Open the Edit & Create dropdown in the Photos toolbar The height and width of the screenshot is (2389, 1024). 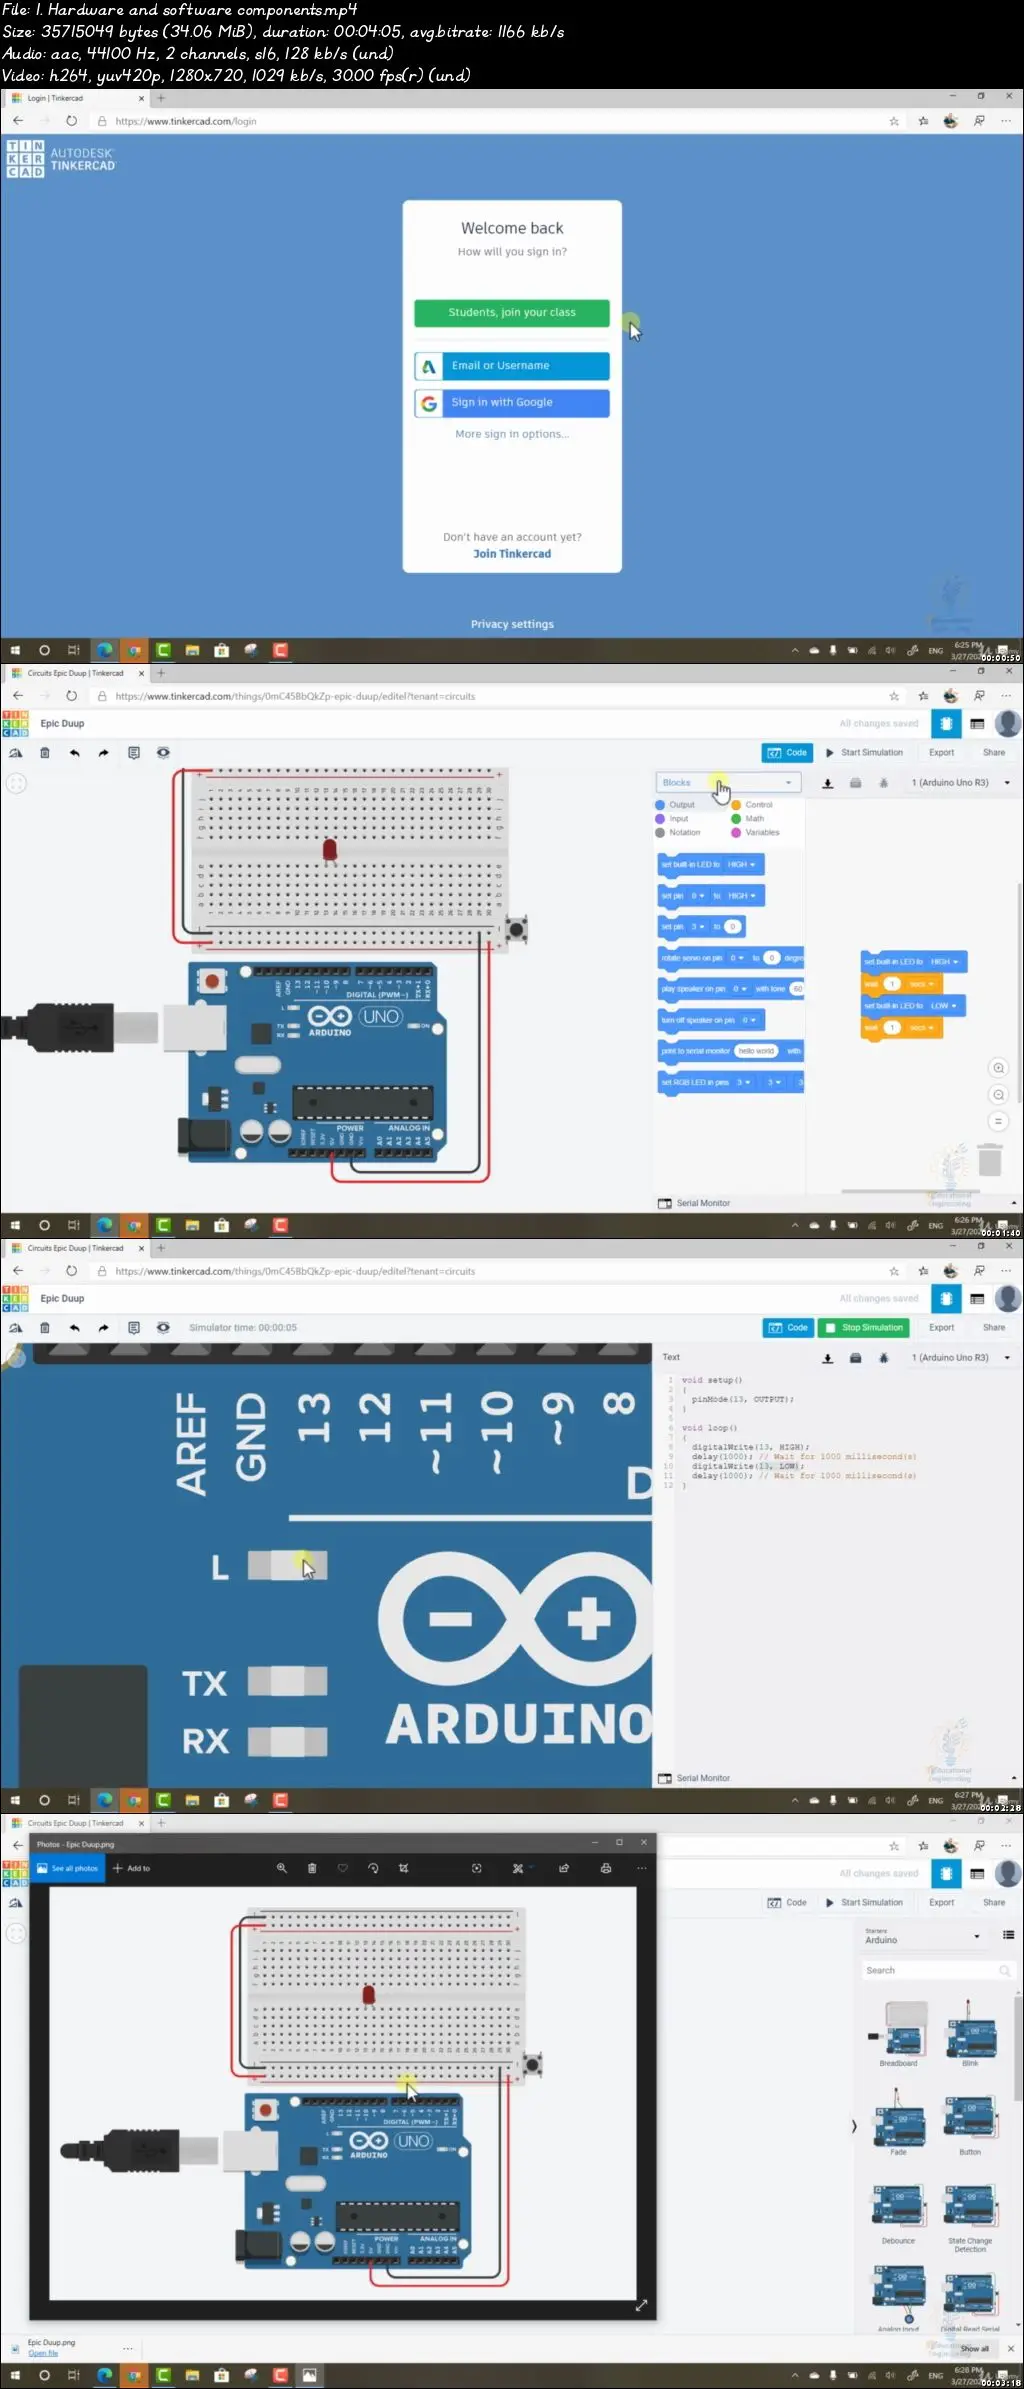pyautogui.click(x=522, y=1868)
